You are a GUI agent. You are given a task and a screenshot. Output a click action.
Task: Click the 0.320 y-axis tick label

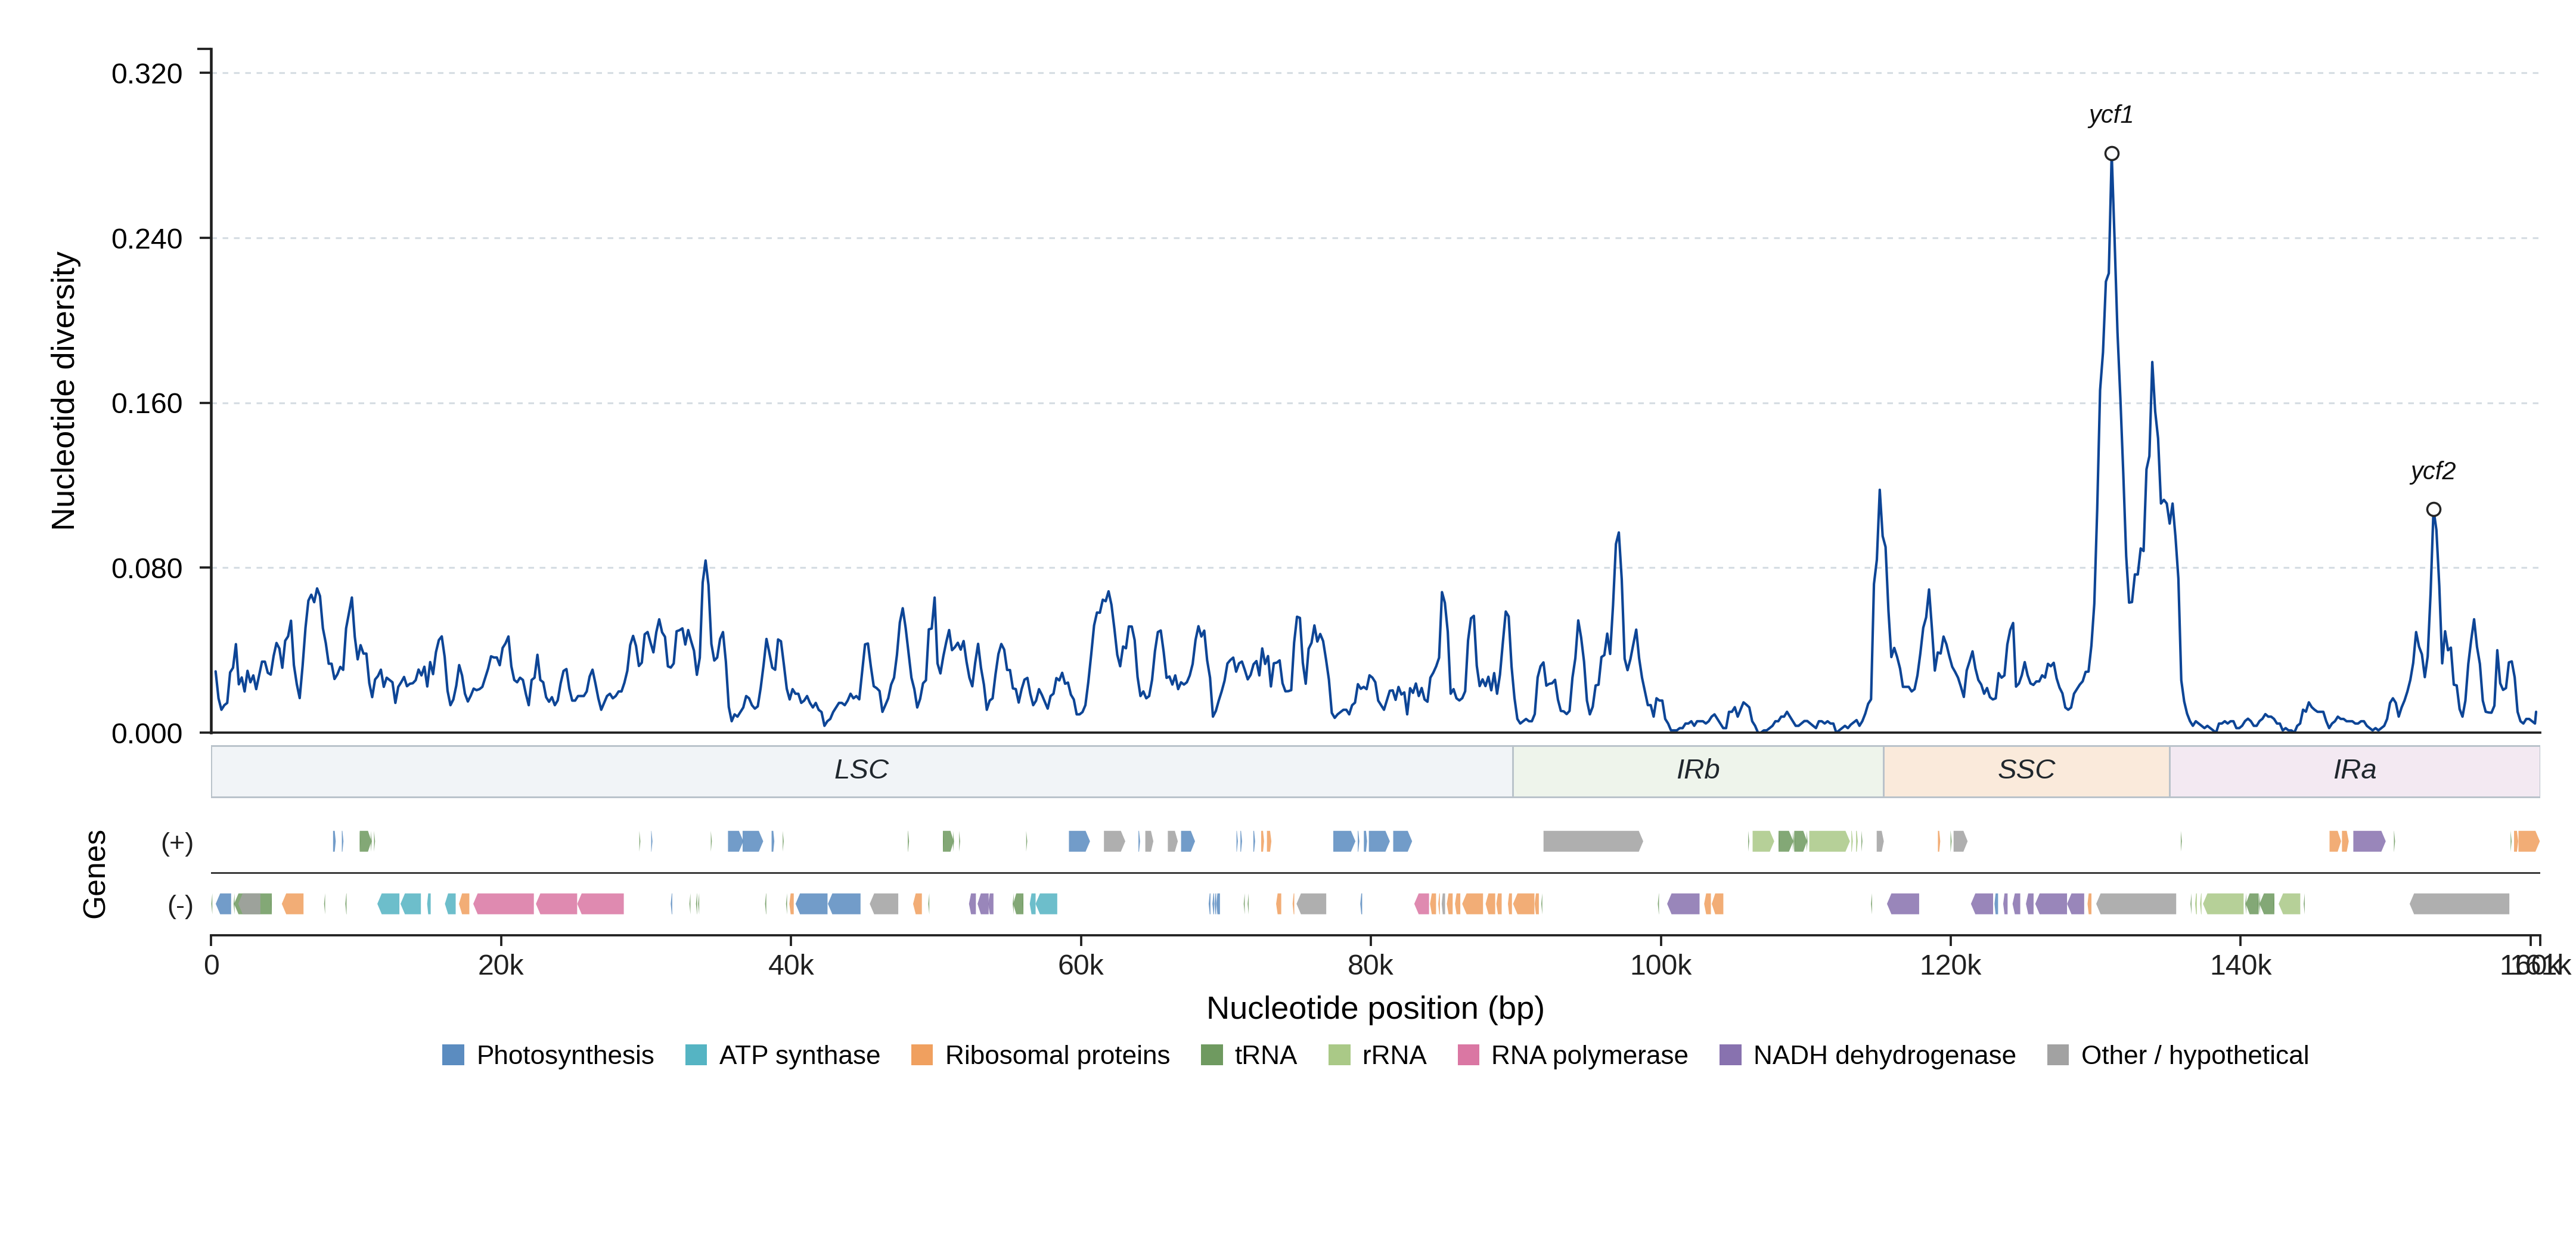pyautogui.click(x=147, y=74)
